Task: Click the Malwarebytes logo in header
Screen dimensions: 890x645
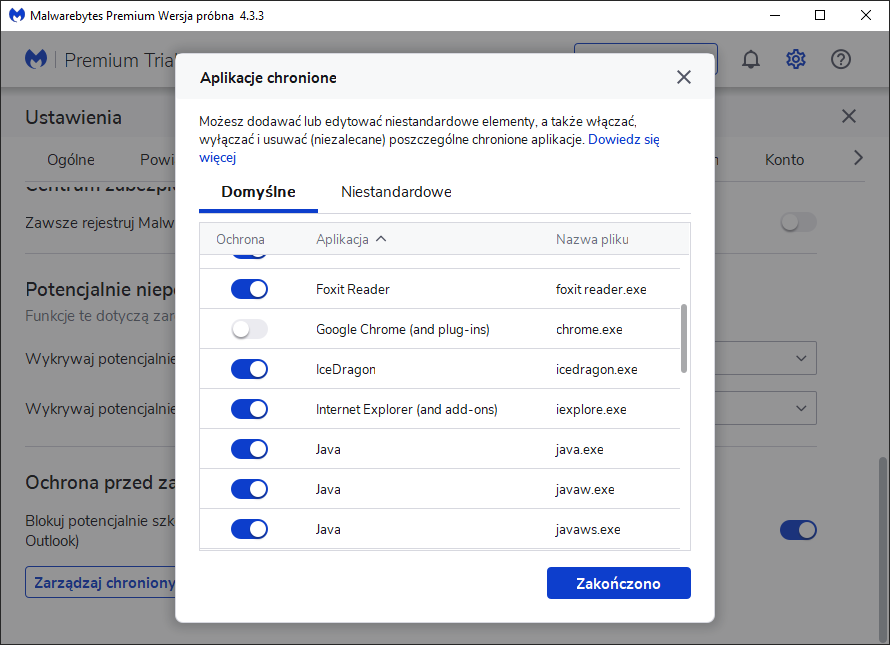Action: (36, 59)
